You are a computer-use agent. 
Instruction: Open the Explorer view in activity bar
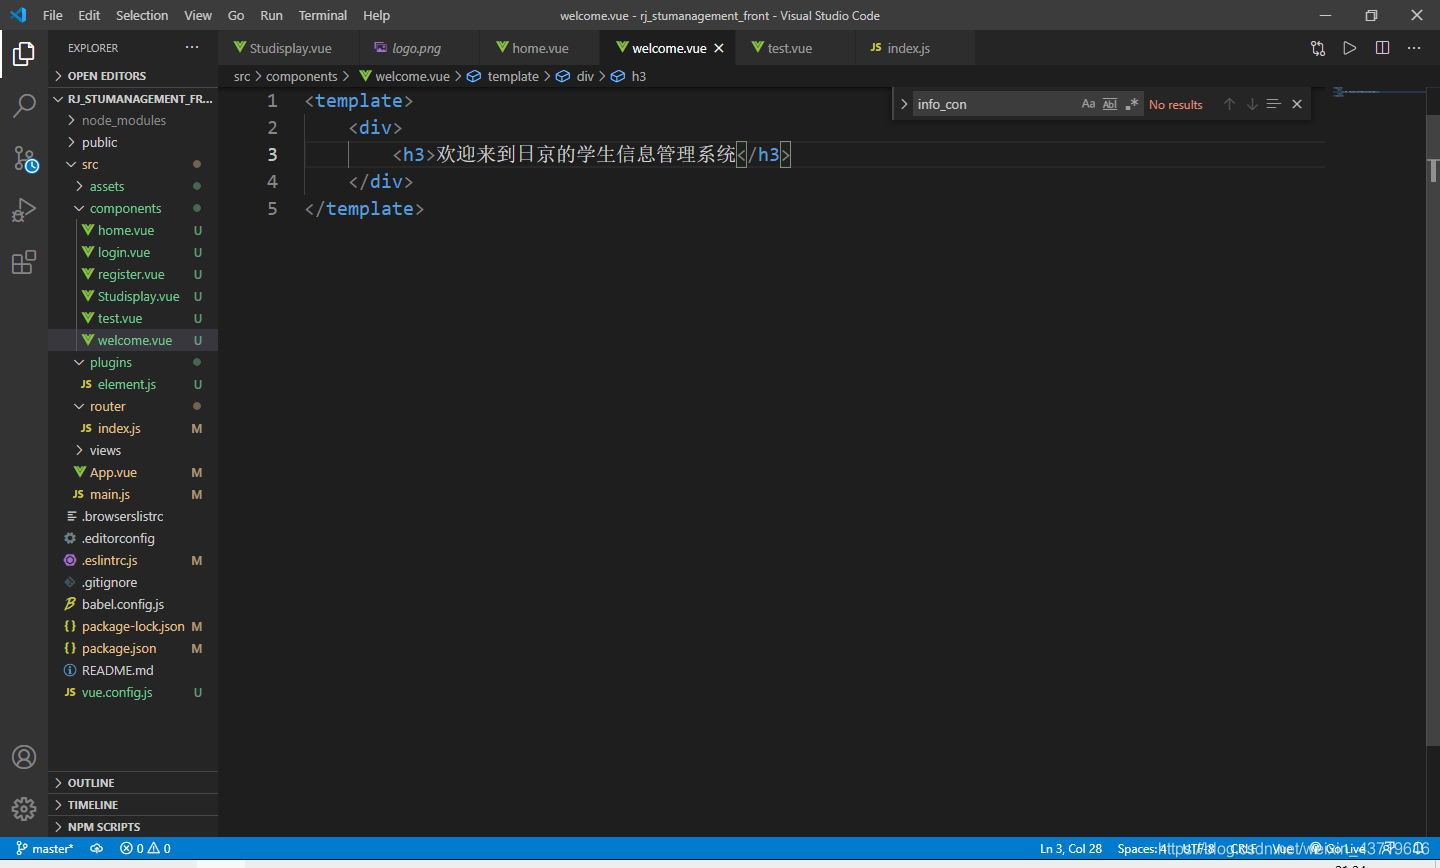coord(24,54)
